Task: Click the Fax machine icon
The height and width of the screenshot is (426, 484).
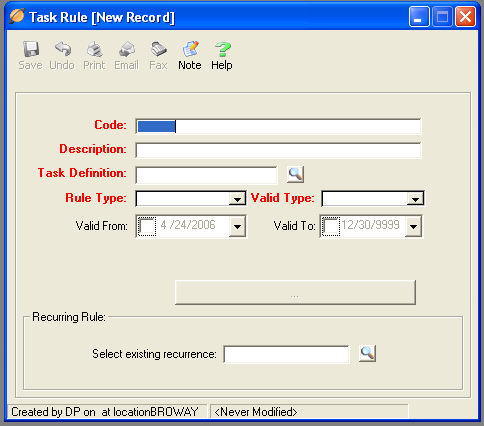Action: [x=158, y=49]
